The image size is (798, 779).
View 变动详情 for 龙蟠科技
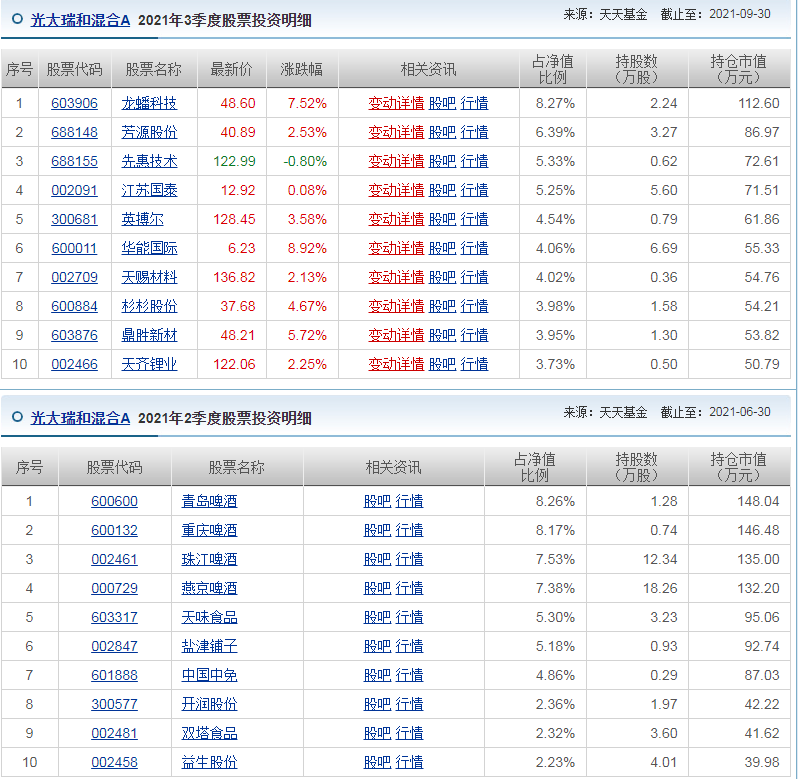tap(396, 103)
